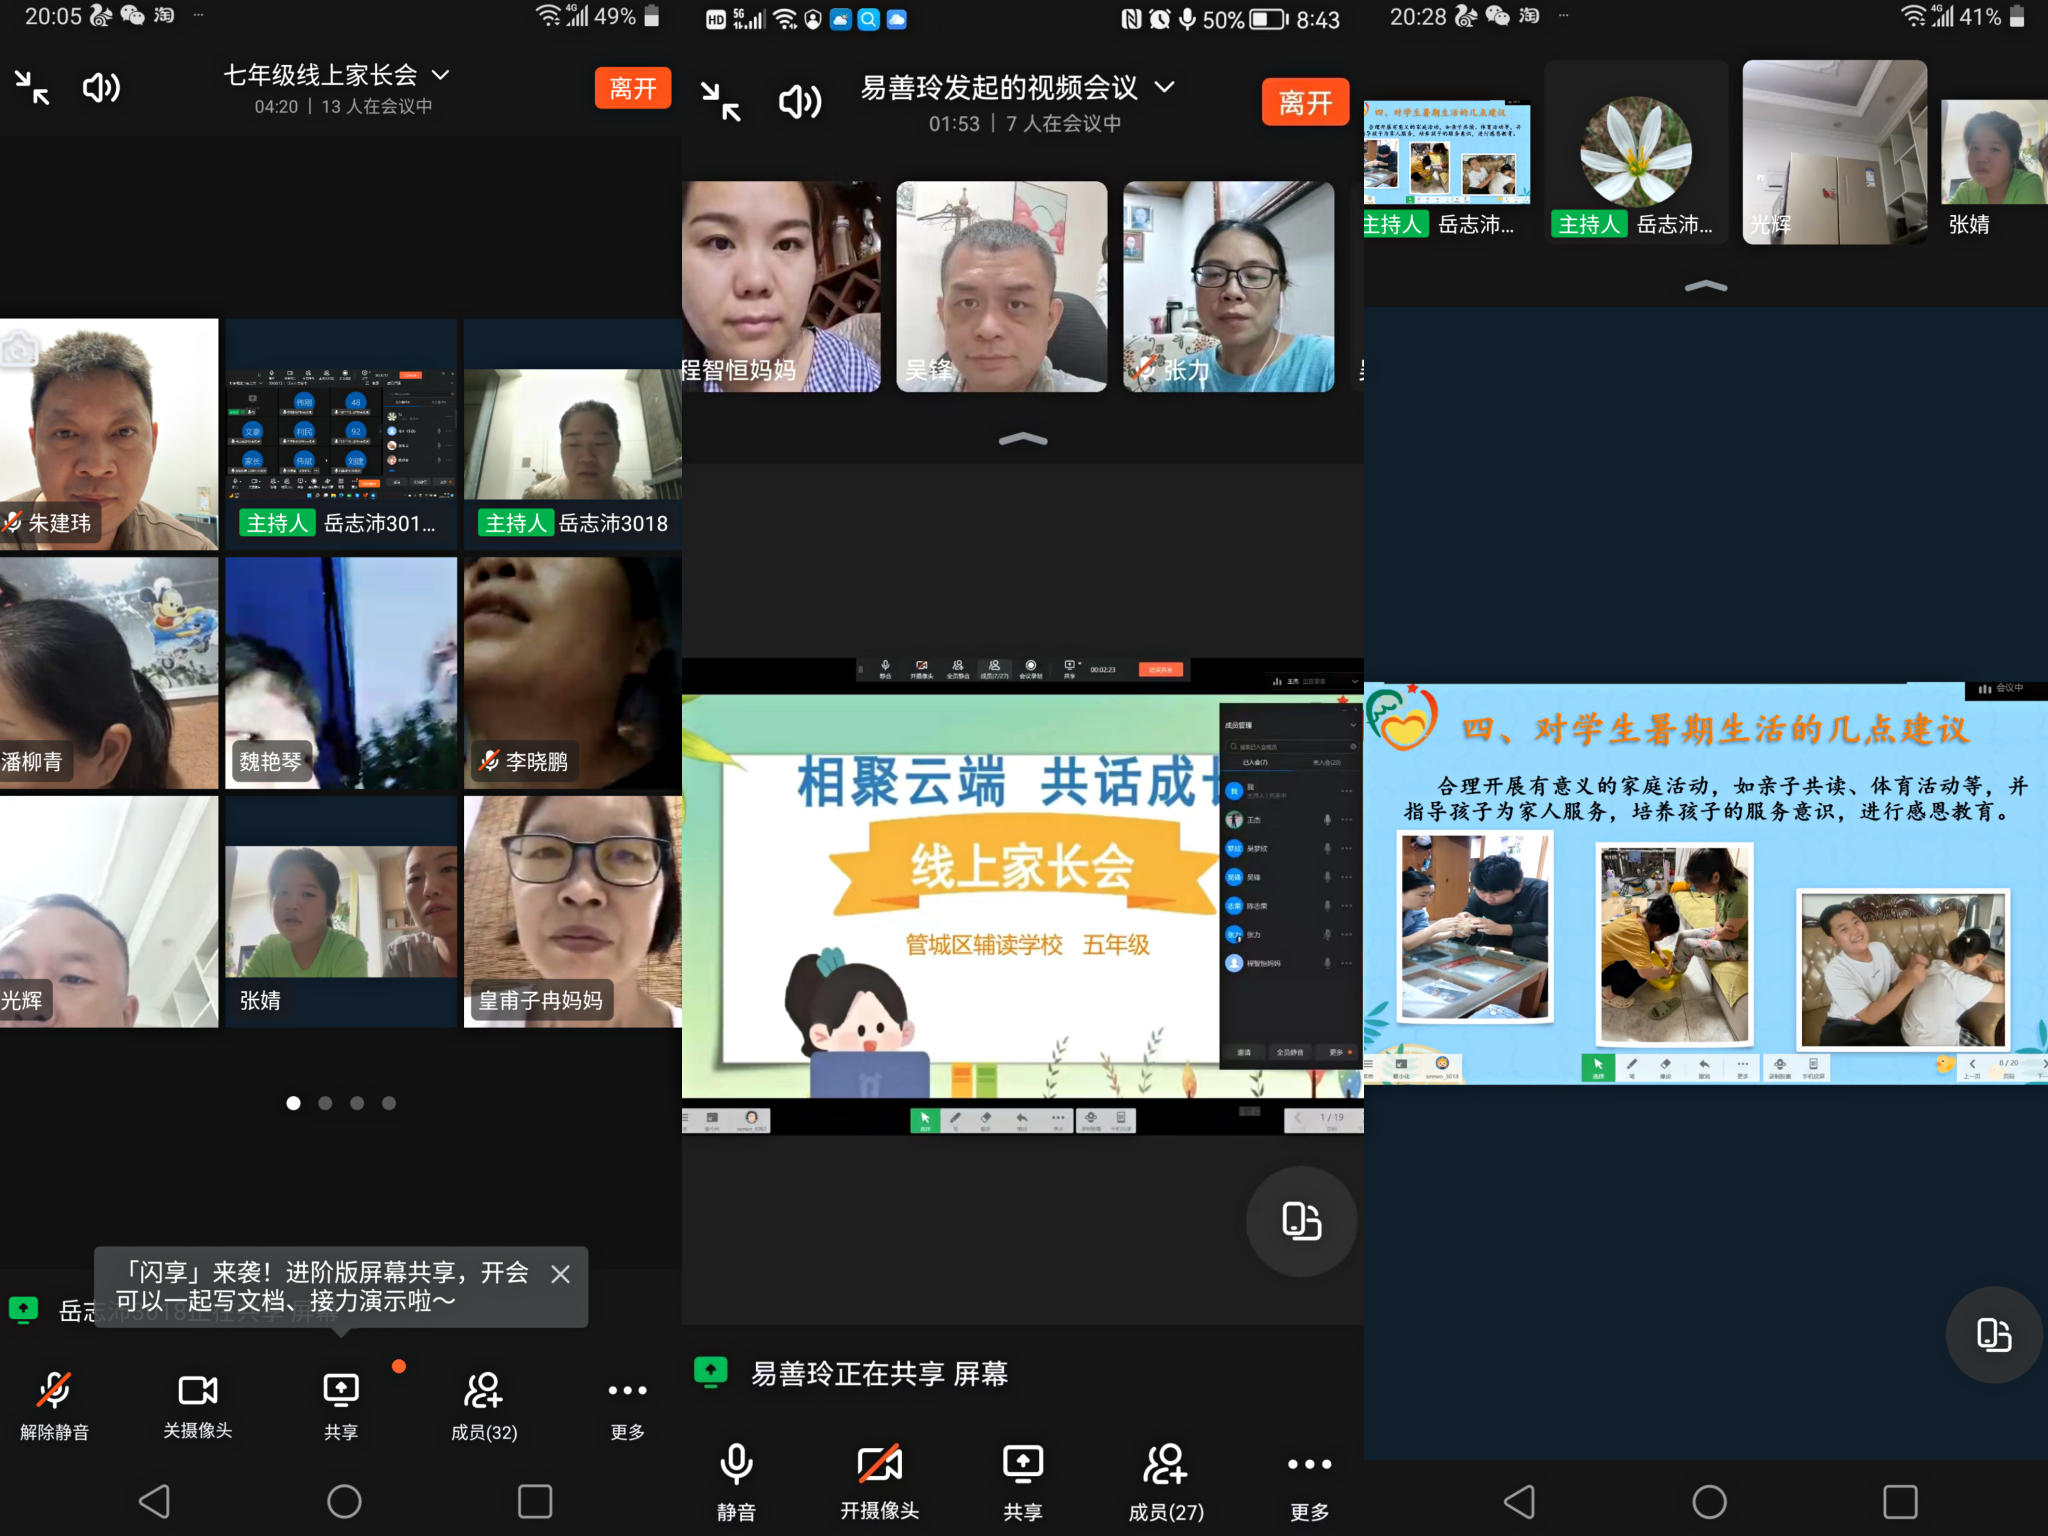Tap Android back in first screen

154,1501
